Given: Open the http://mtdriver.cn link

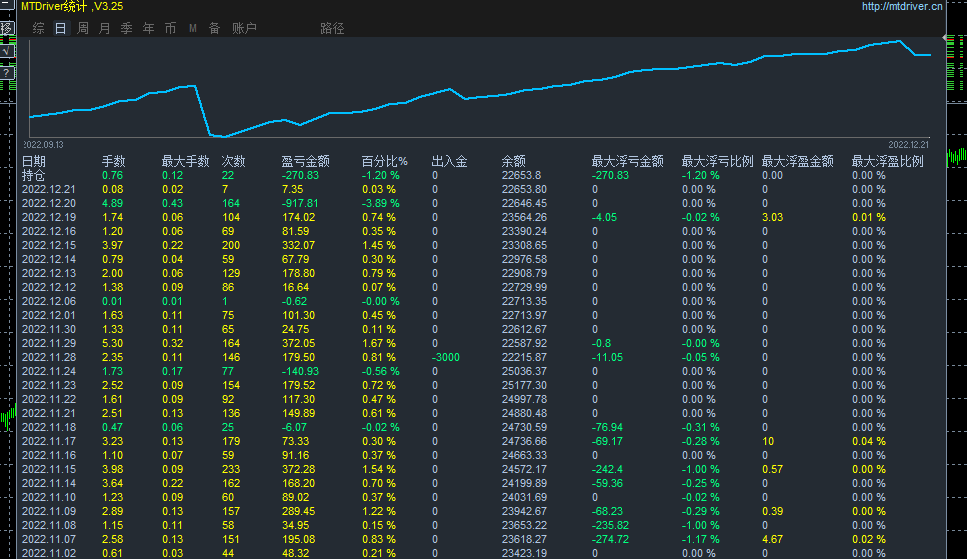Looking at the screenshot, I should tap(902, 6).
